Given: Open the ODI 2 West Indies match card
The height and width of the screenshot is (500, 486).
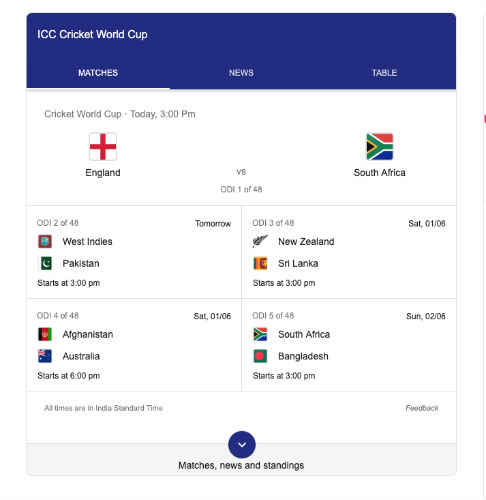Looking at the screenshot, I should click(134, 252).
